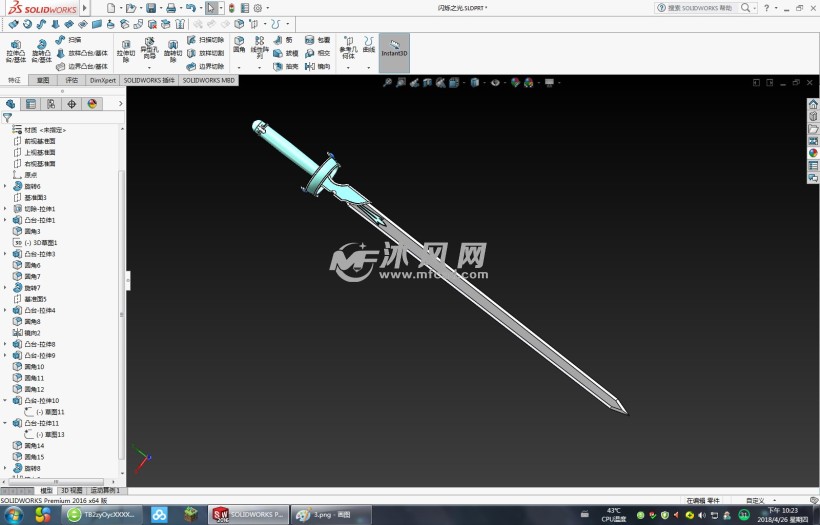Screen dimensions: 820x525
Task: Expand the 旋转6 feature in tree
Action: click(x=5, y=186)
